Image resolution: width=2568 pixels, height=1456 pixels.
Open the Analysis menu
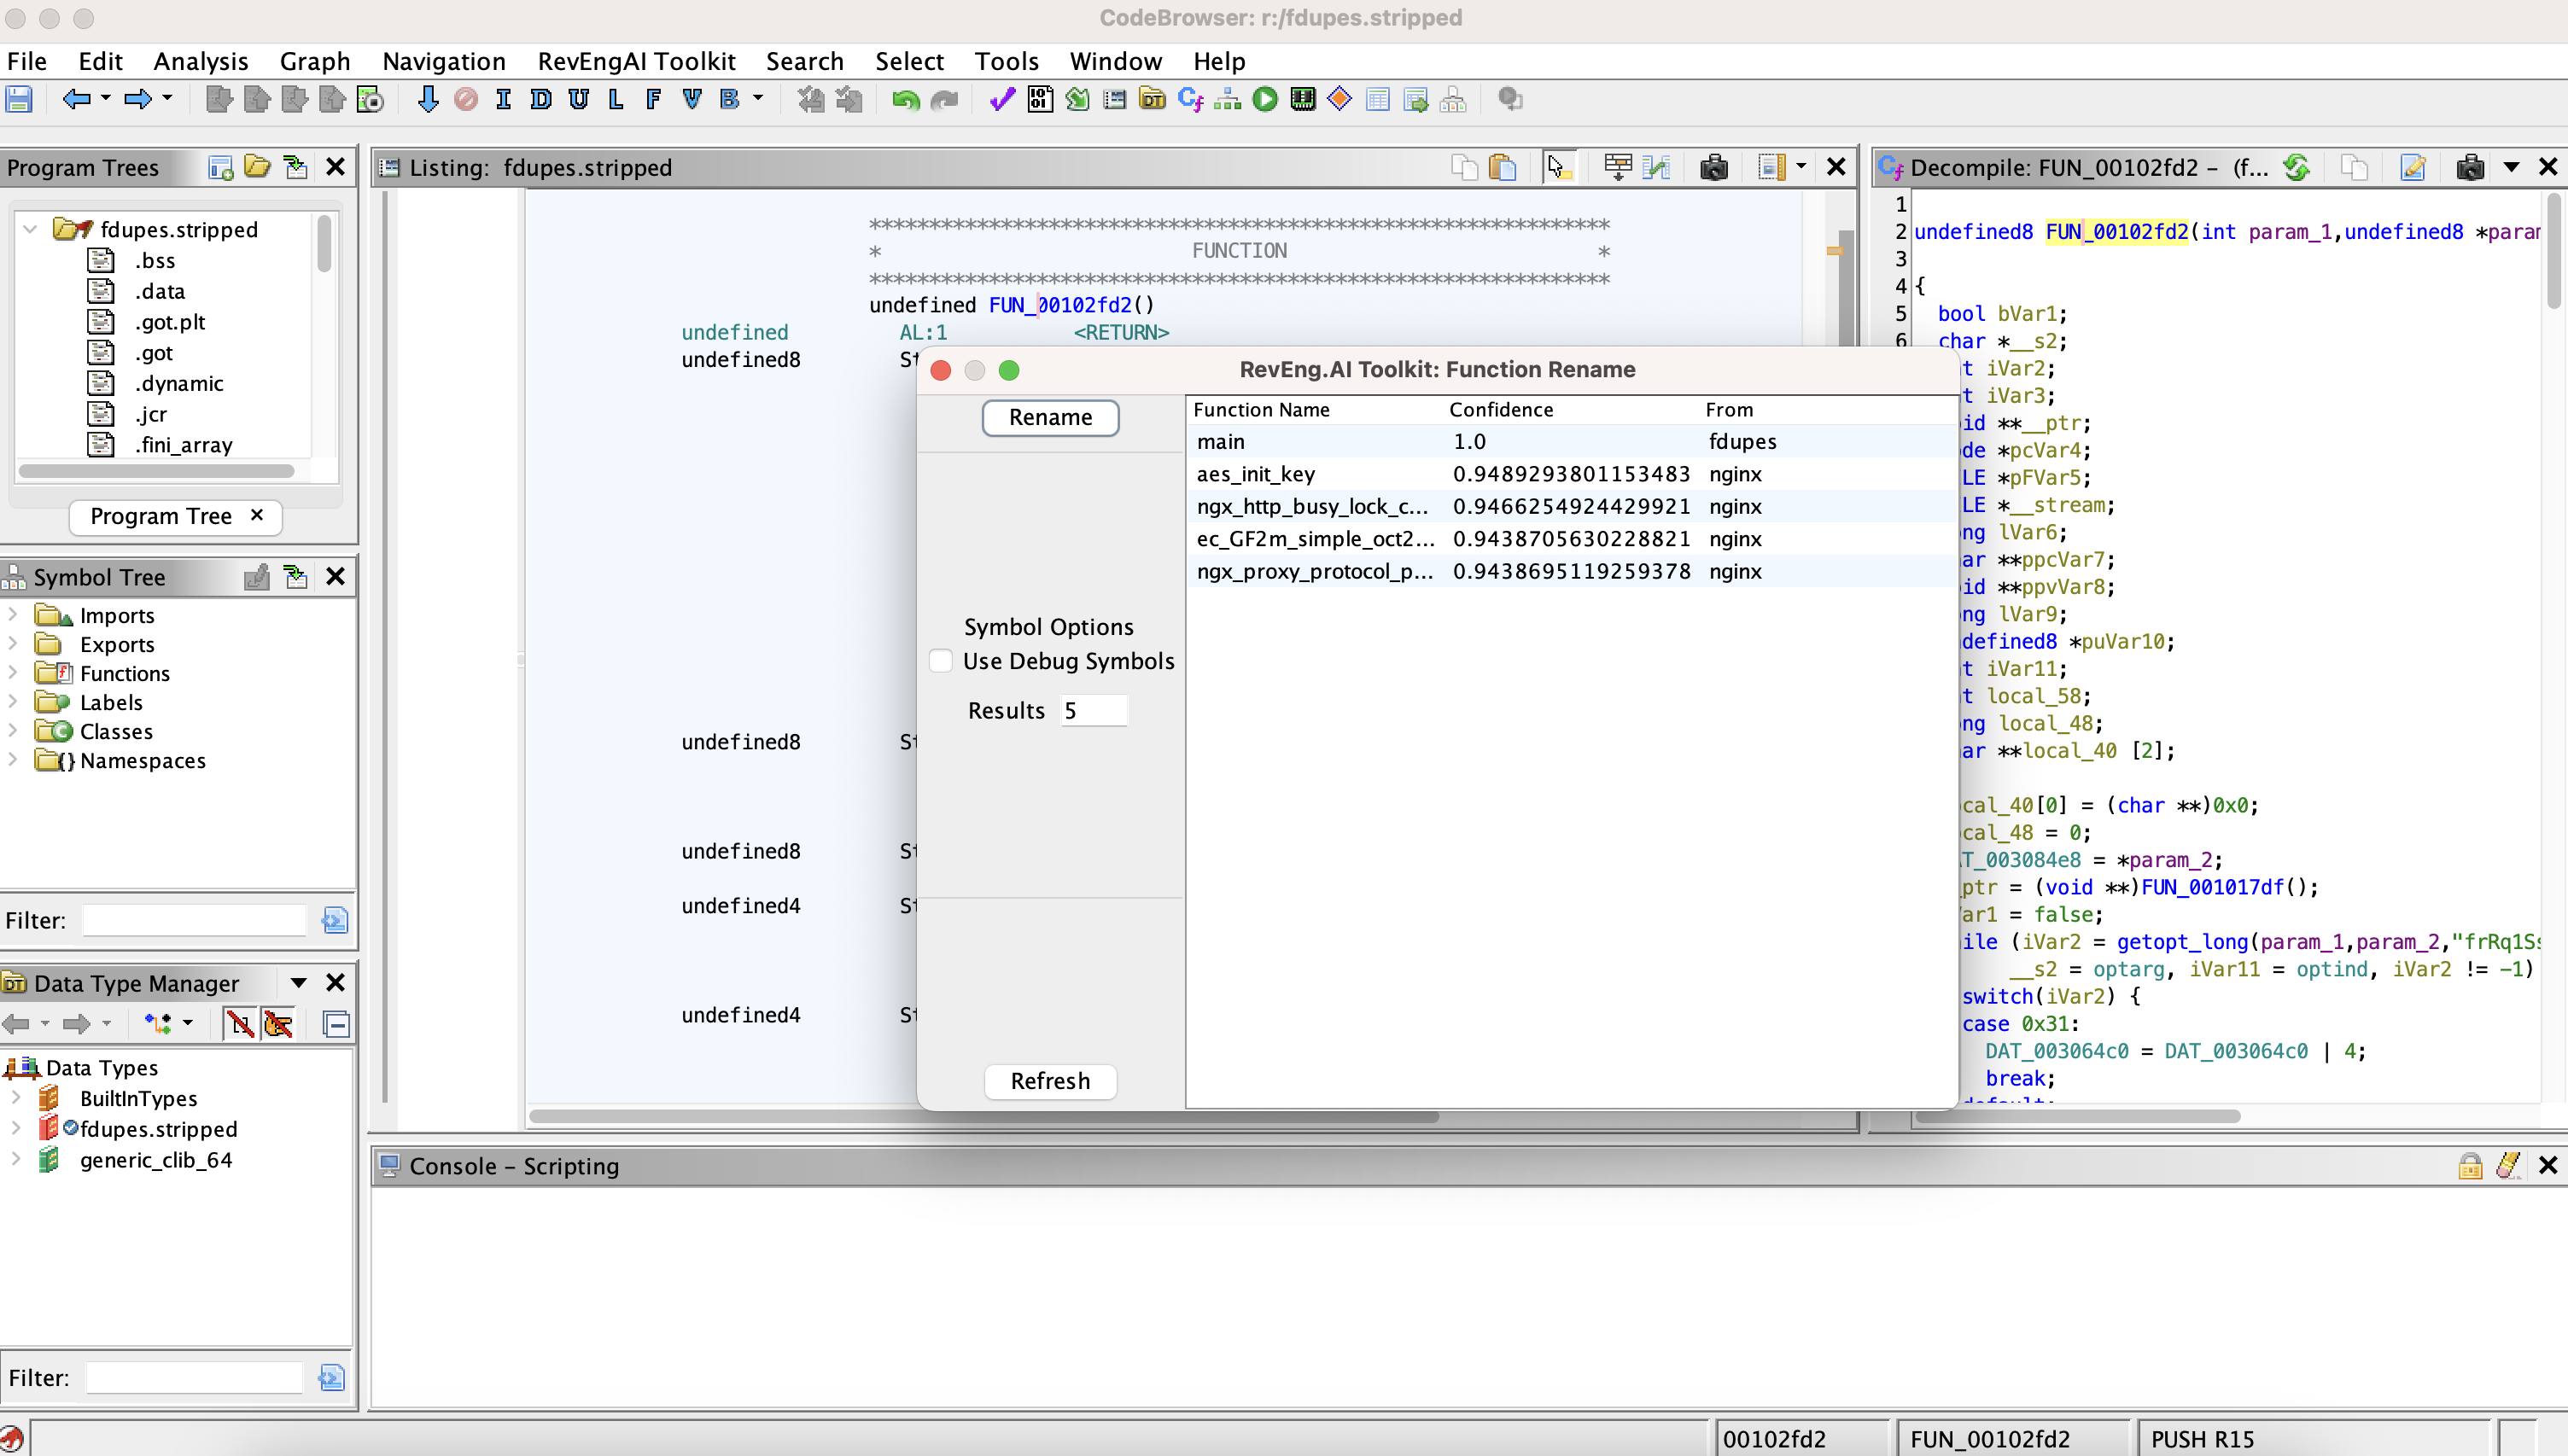(x=199, y=61)
